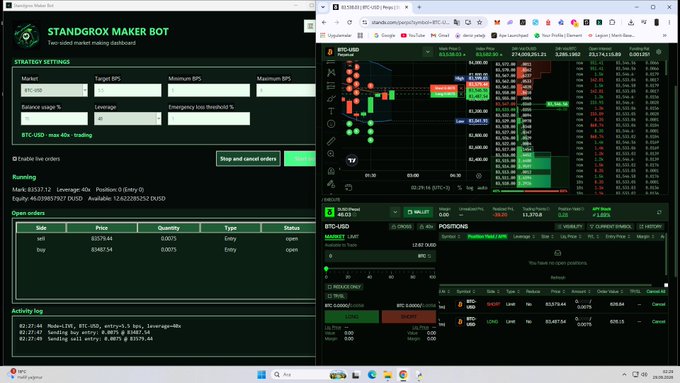Open the Chrome tab search dropdown
This screenshot has width=680, height=383.
(x=323, y=7)
